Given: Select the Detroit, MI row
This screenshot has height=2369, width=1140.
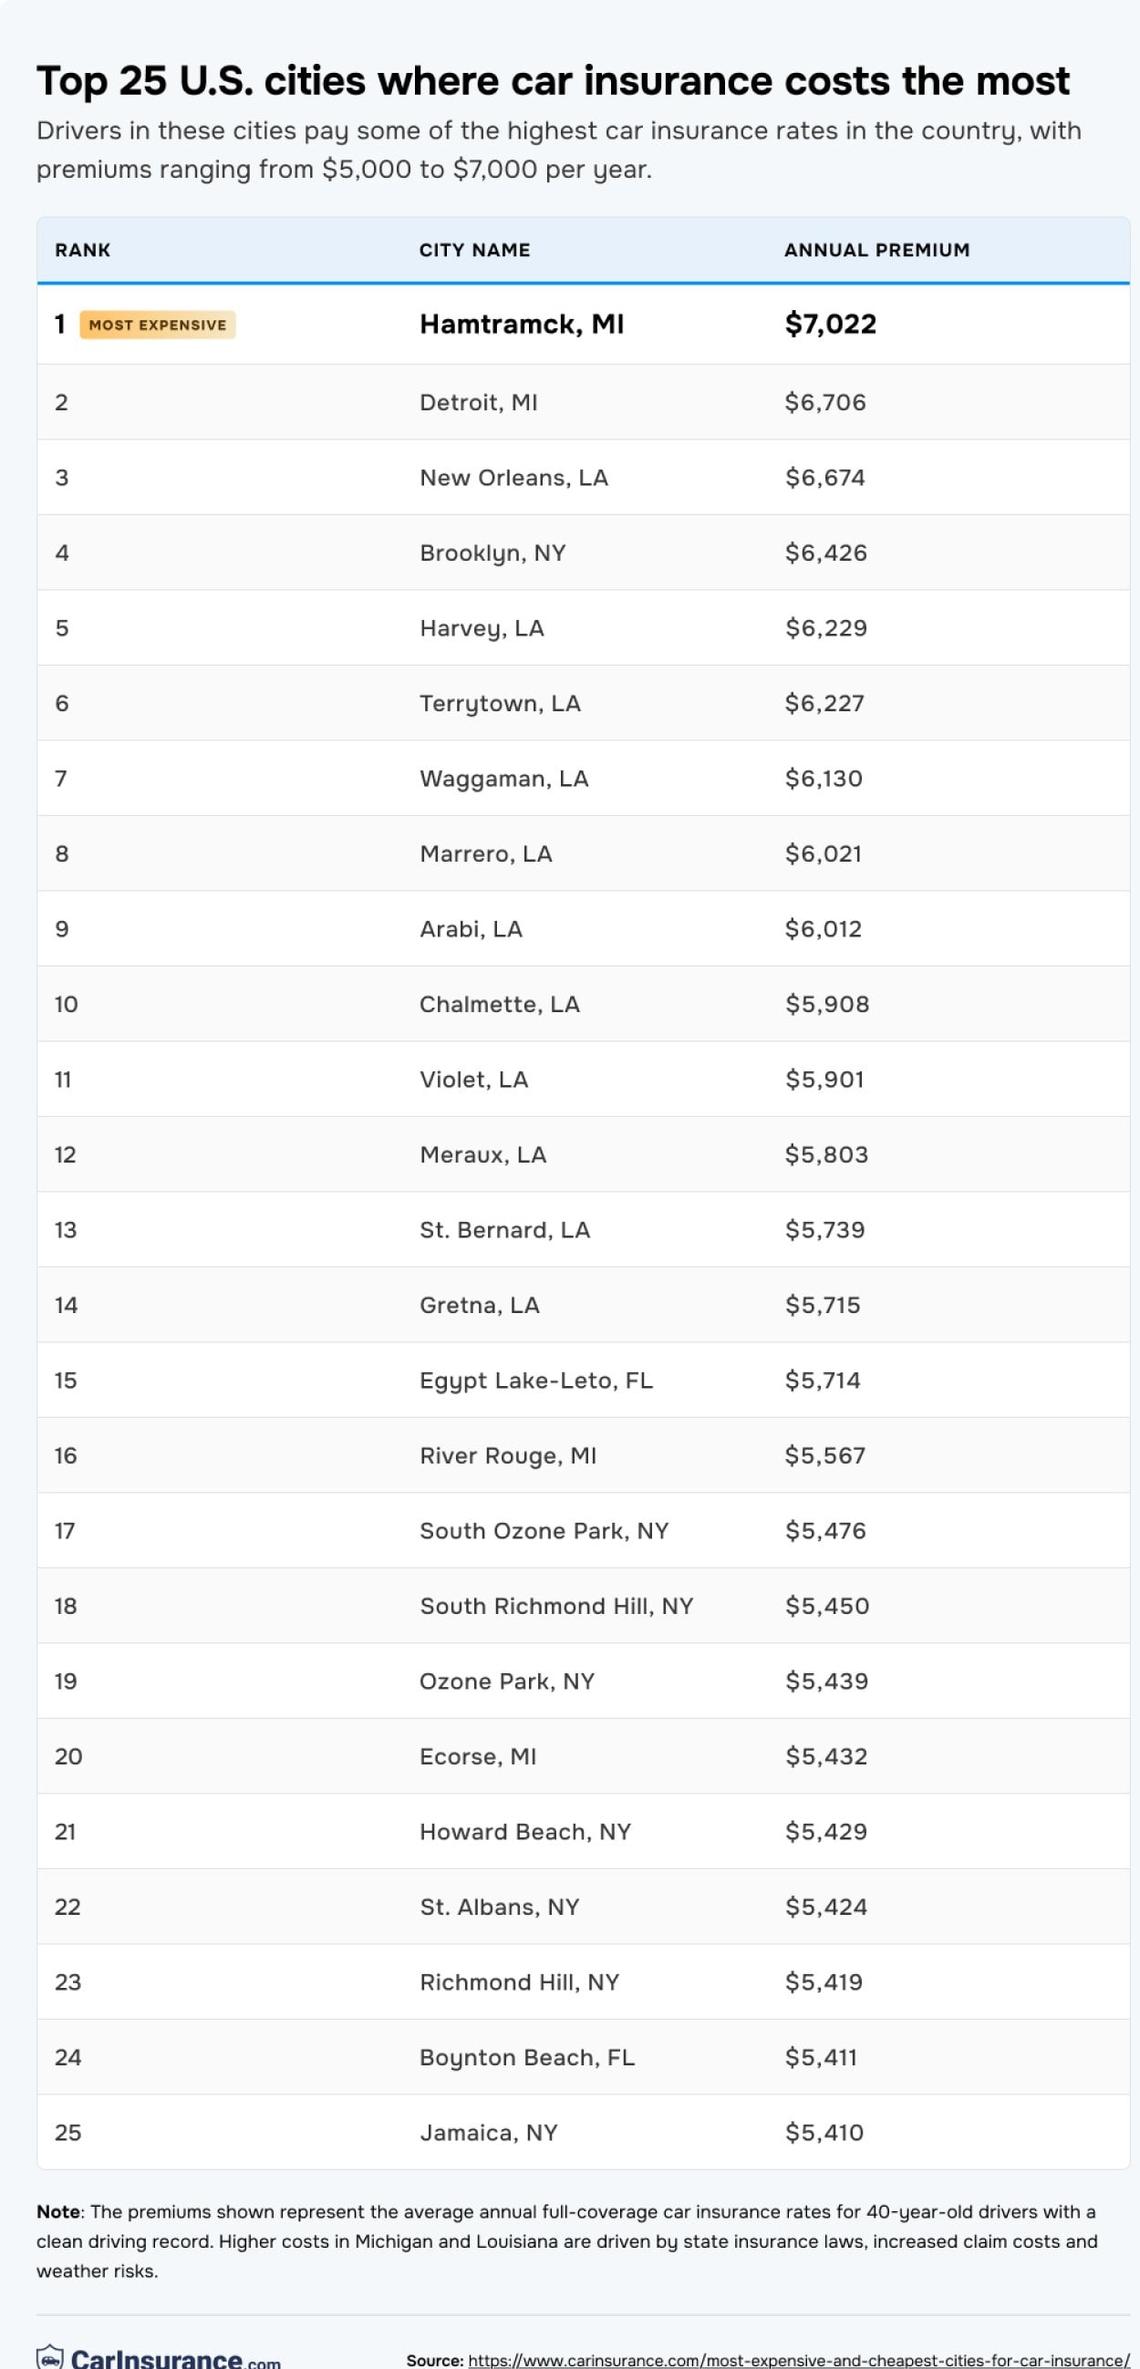Looking at the screenshot, I should tap(478, 402).
